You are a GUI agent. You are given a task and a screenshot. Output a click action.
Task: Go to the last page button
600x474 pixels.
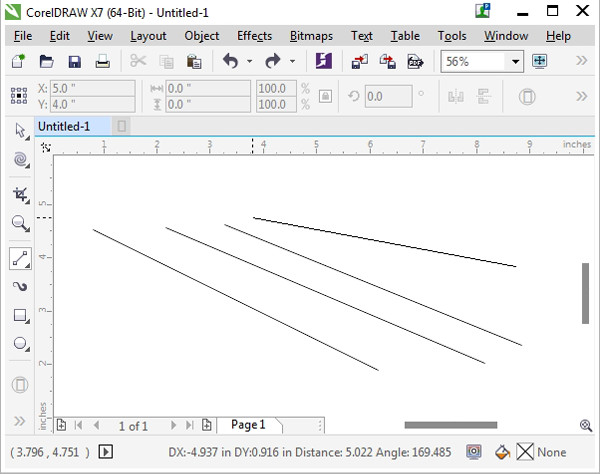189,425
